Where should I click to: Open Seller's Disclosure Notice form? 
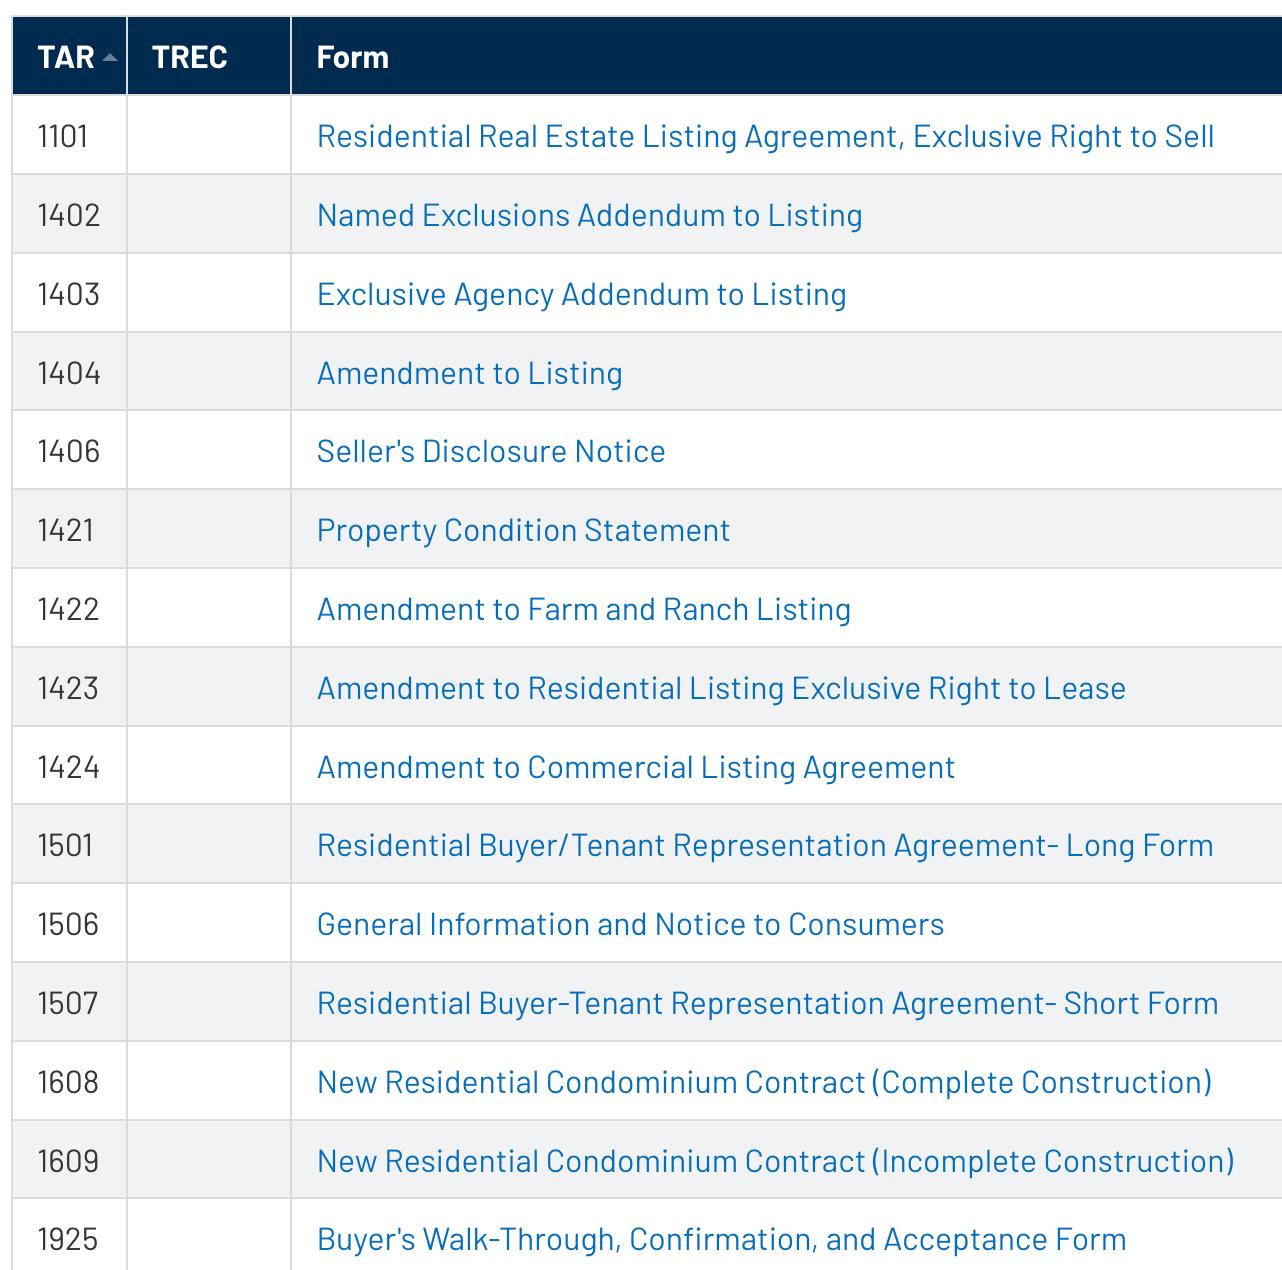pyautogui.click(x=491, y=451)
